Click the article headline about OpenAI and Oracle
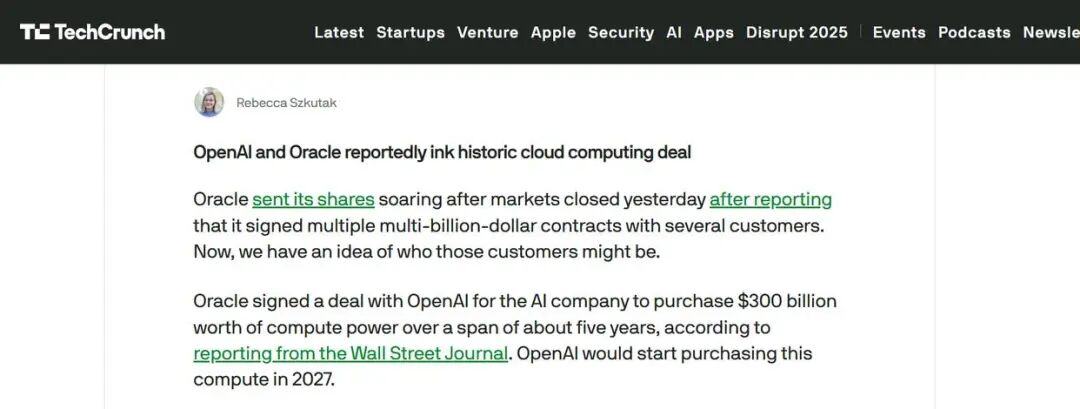 click(442, 152)
